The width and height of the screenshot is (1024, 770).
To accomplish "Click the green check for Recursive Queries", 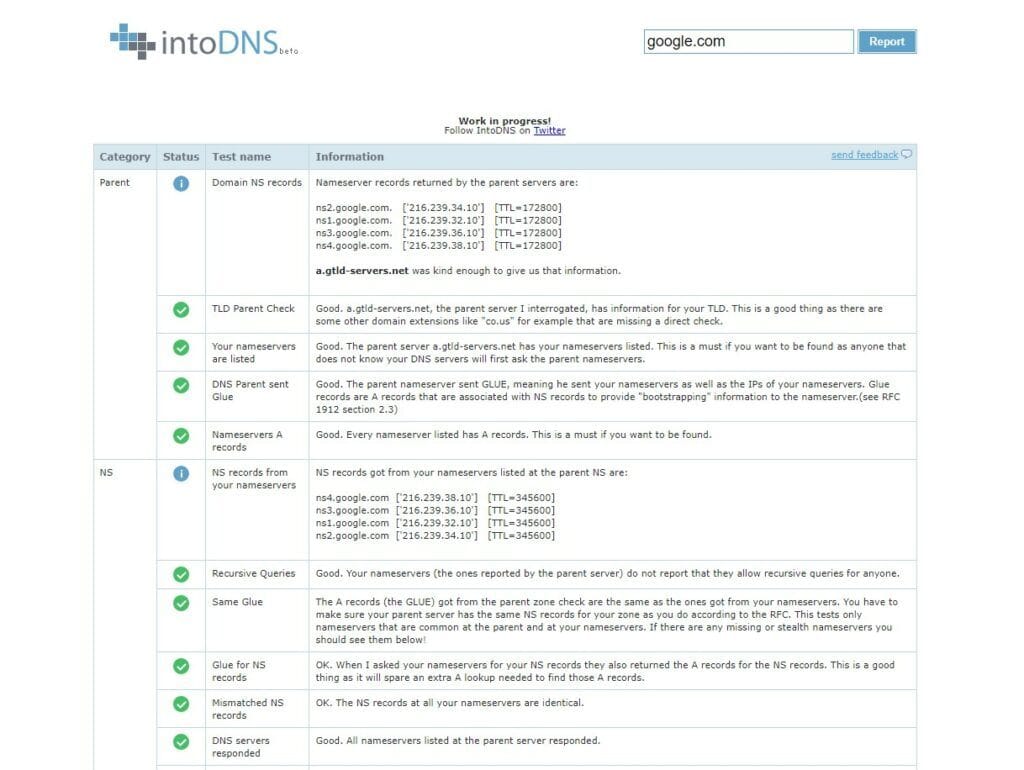I will click(x=181, y=573).
